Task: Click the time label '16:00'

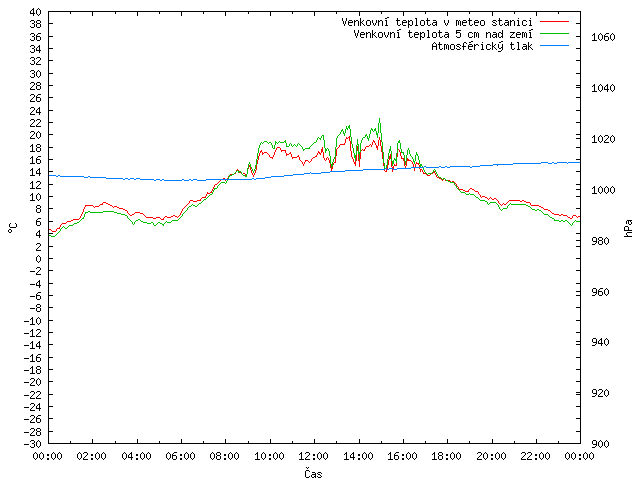Action: pos(402,456)
